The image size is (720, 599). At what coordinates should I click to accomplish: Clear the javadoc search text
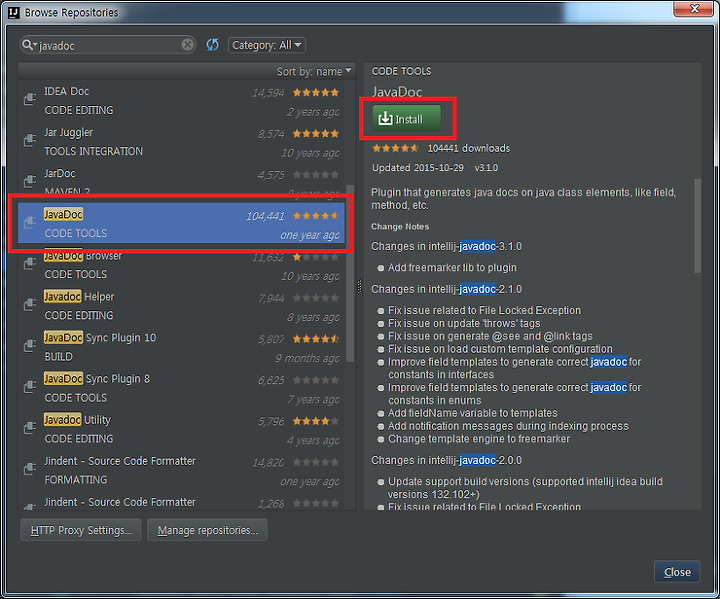(187, 45)
